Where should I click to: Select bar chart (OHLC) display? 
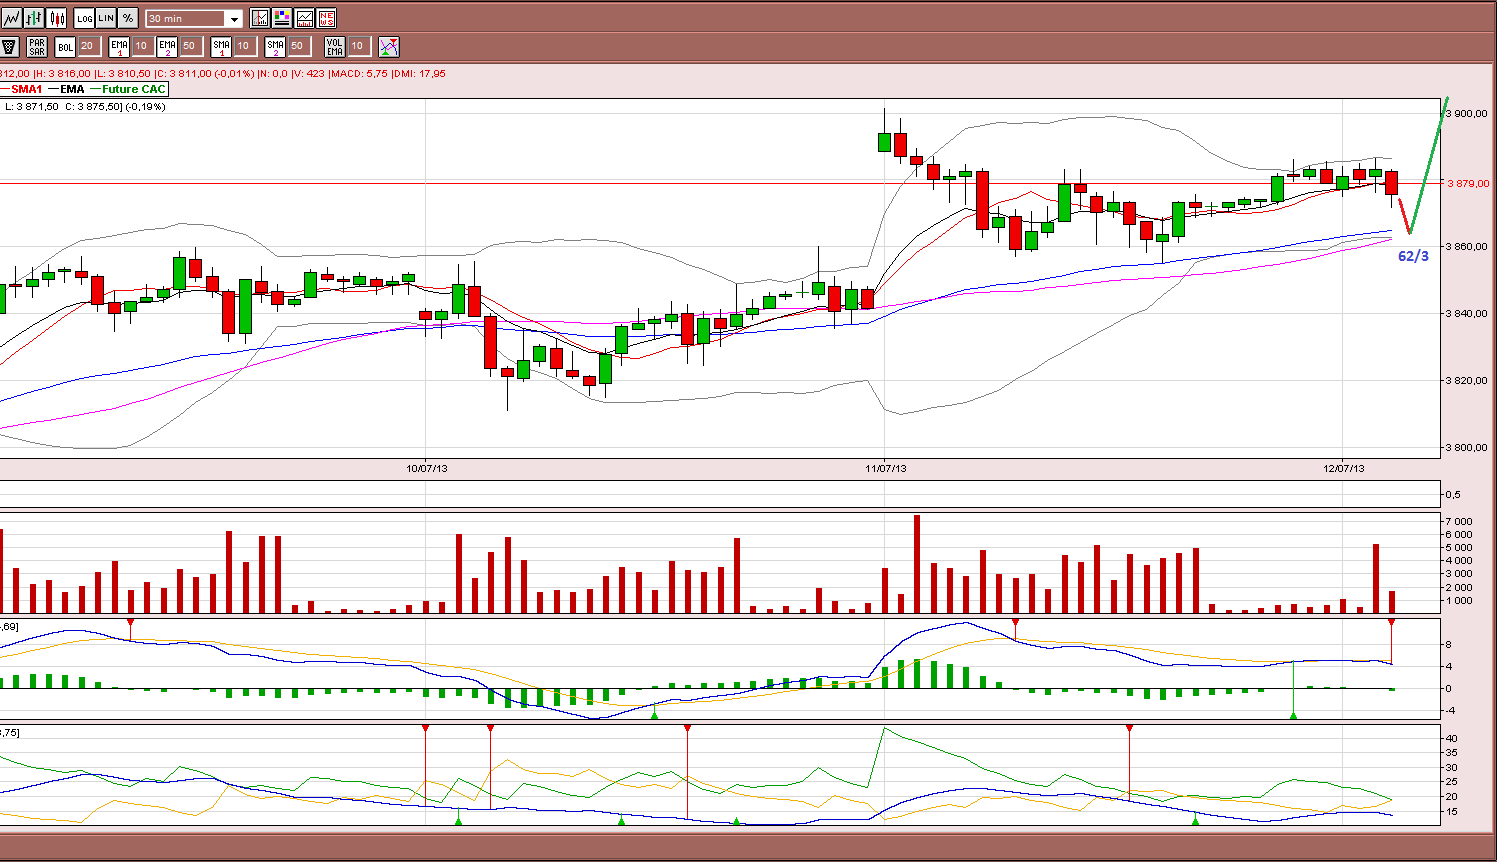[x=34, y=18]
